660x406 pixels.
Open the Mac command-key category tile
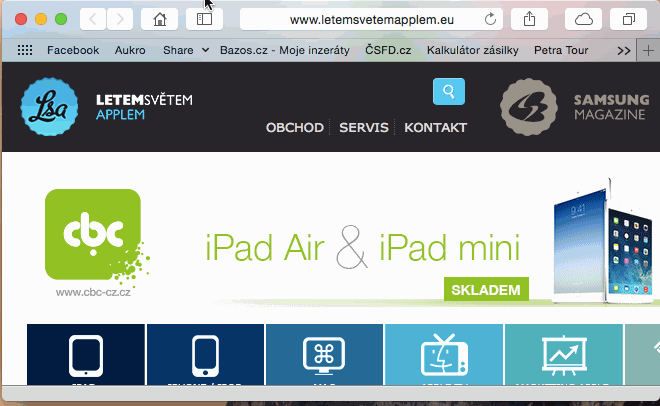(x=325, y=354)
